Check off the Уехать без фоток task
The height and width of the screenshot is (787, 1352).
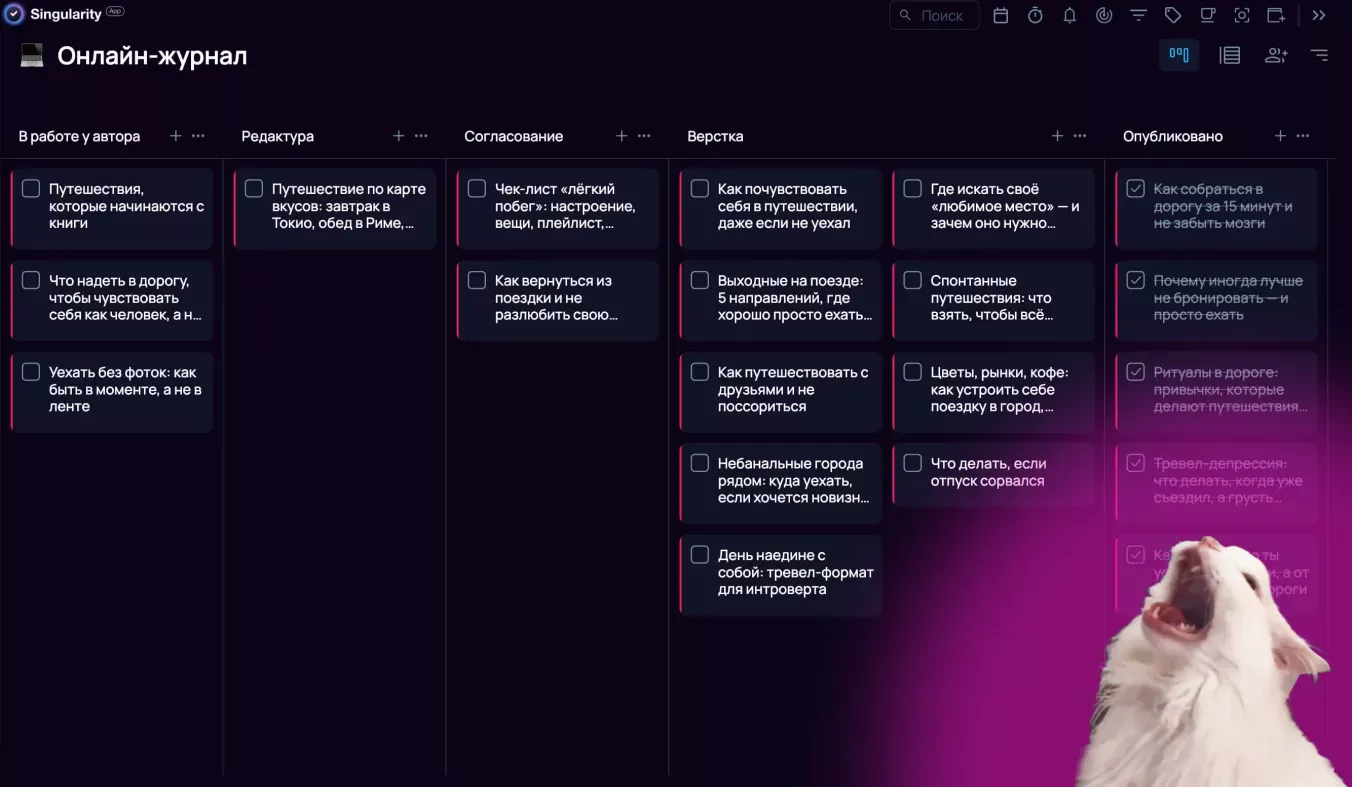(31, 372)
